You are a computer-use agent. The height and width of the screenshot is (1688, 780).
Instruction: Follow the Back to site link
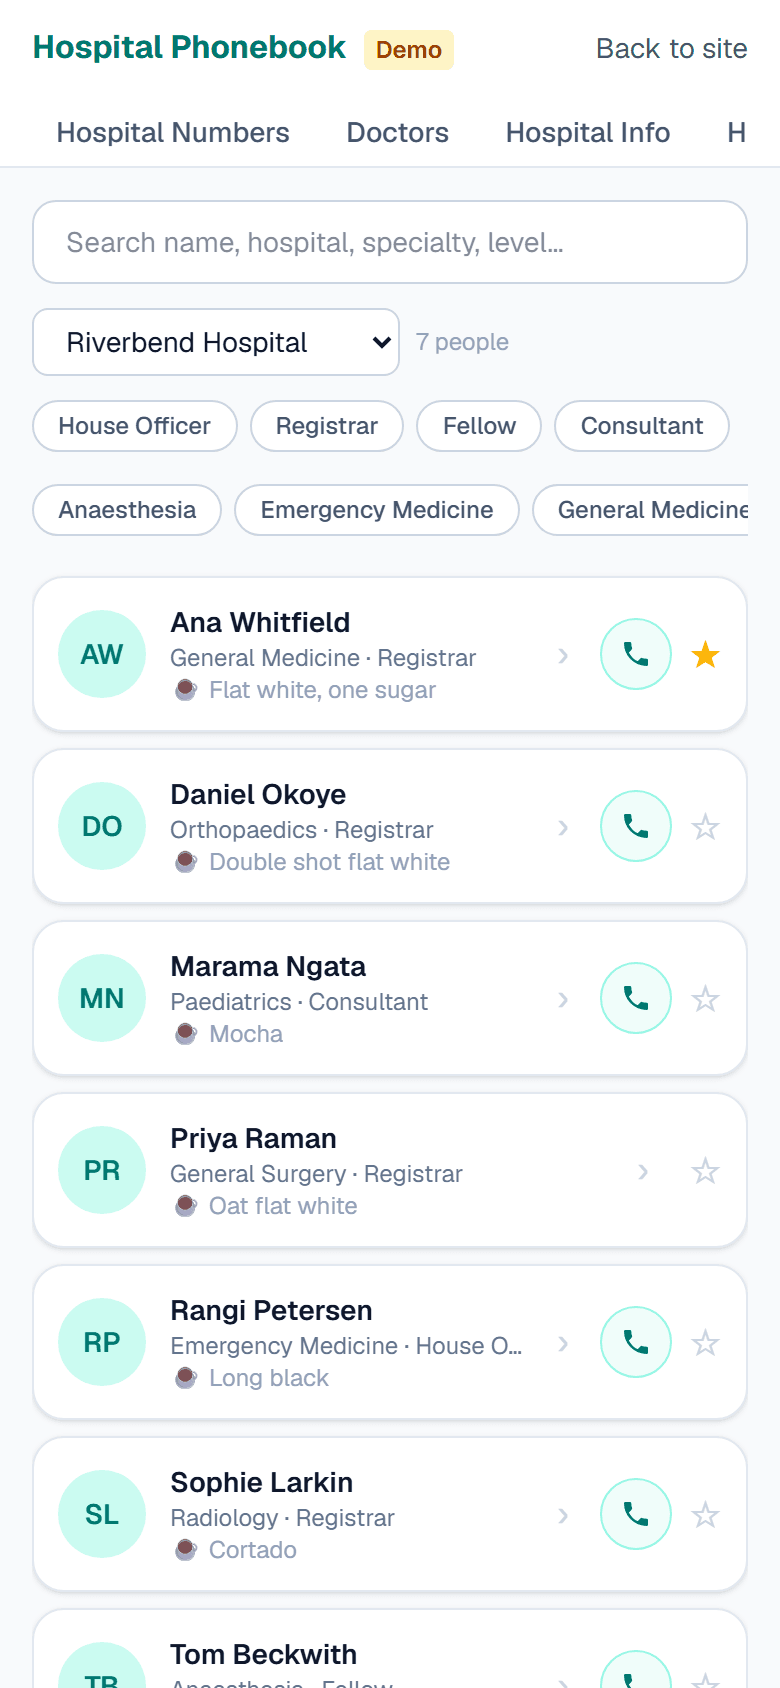pyautogui.click(x=672, y=49)
